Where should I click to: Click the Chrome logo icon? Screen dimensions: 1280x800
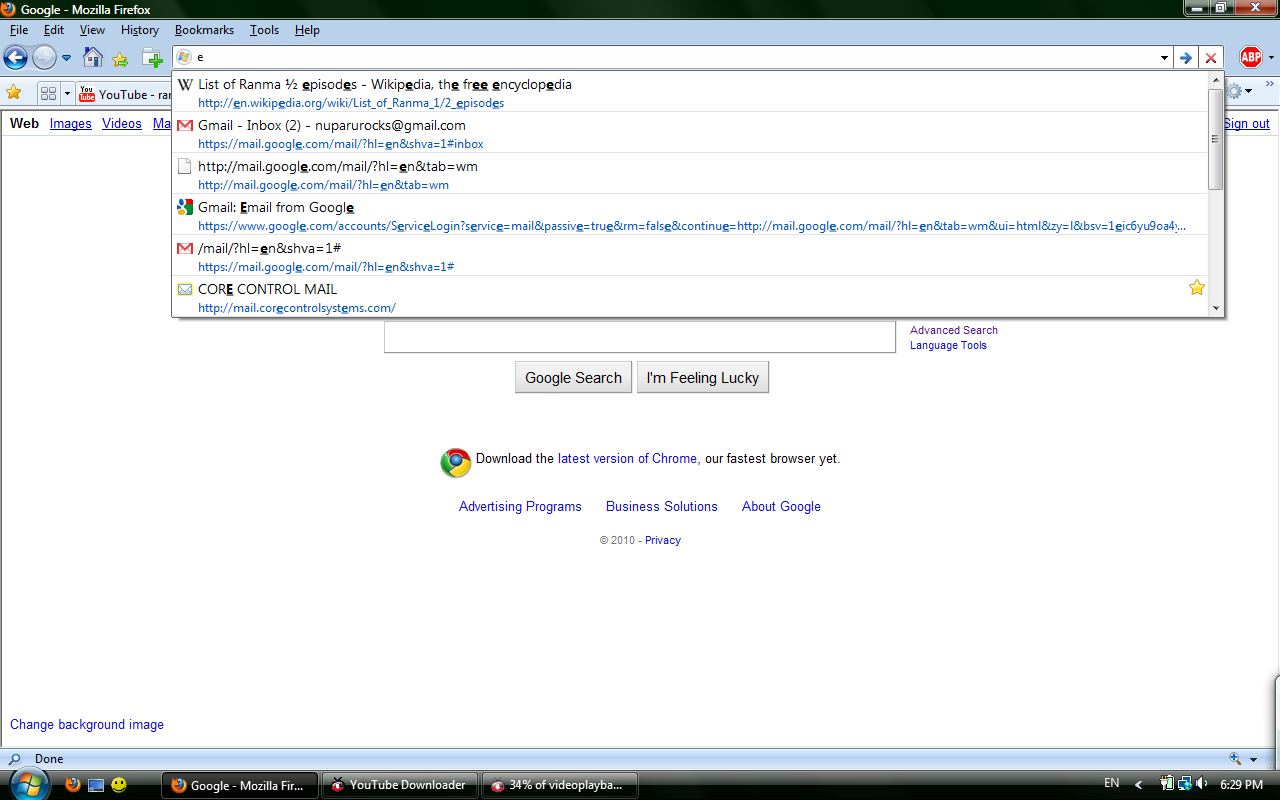pos(456,461)
